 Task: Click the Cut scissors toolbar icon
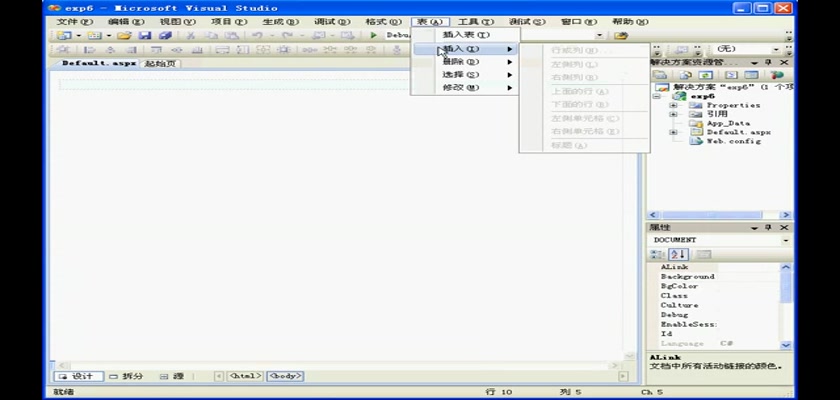pyautogui.click(x=190, y=35)
